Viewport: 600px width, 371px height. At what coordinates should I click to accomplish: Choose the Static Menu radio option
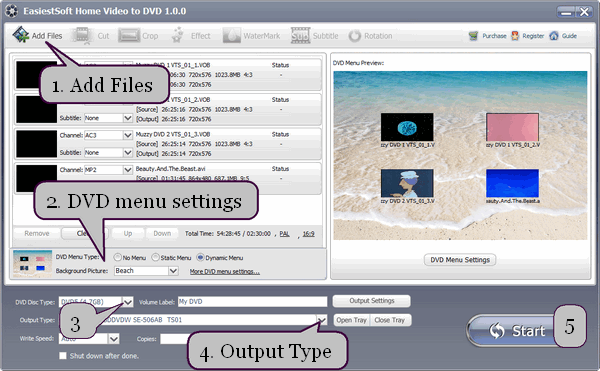coord(155,257)
